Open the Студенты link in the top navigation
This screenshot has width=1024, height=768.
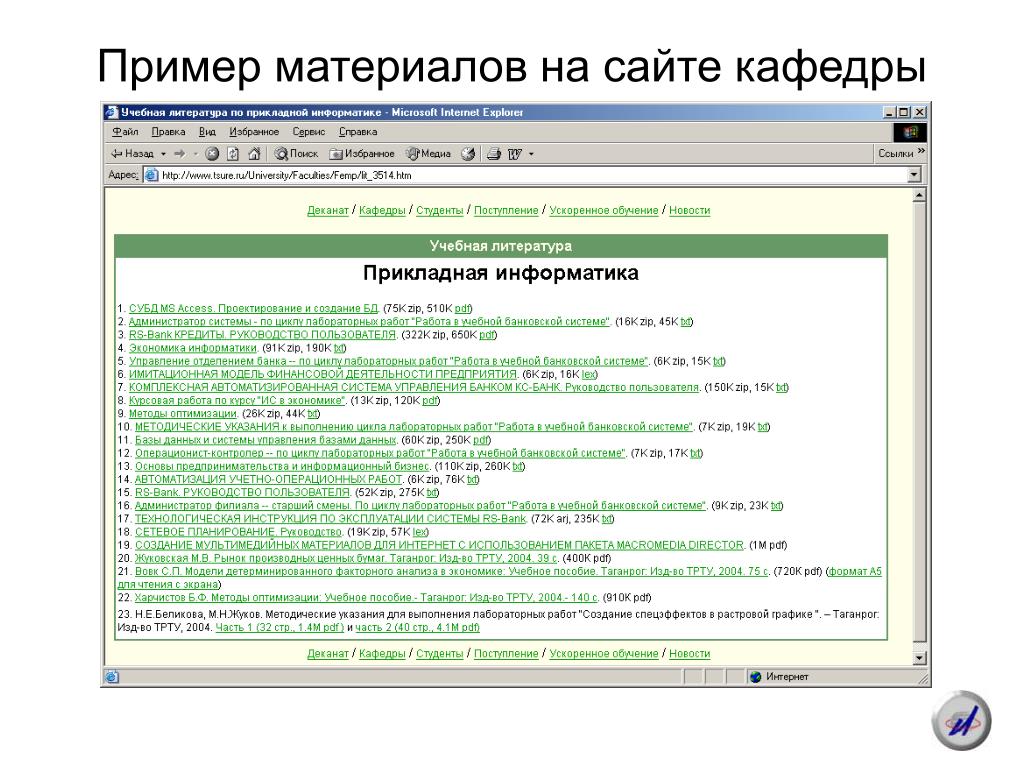click(x=440, y=210)
